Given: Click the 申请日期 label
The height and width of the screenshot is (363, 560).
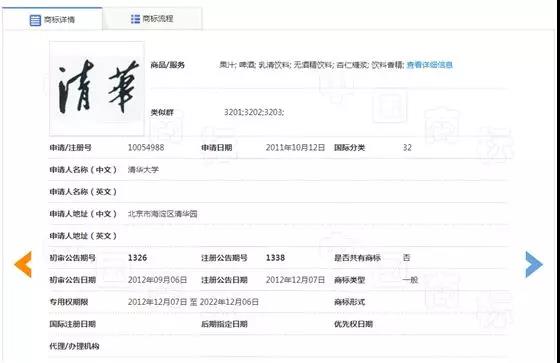Looking at the screenshot, I should point(216,148).
